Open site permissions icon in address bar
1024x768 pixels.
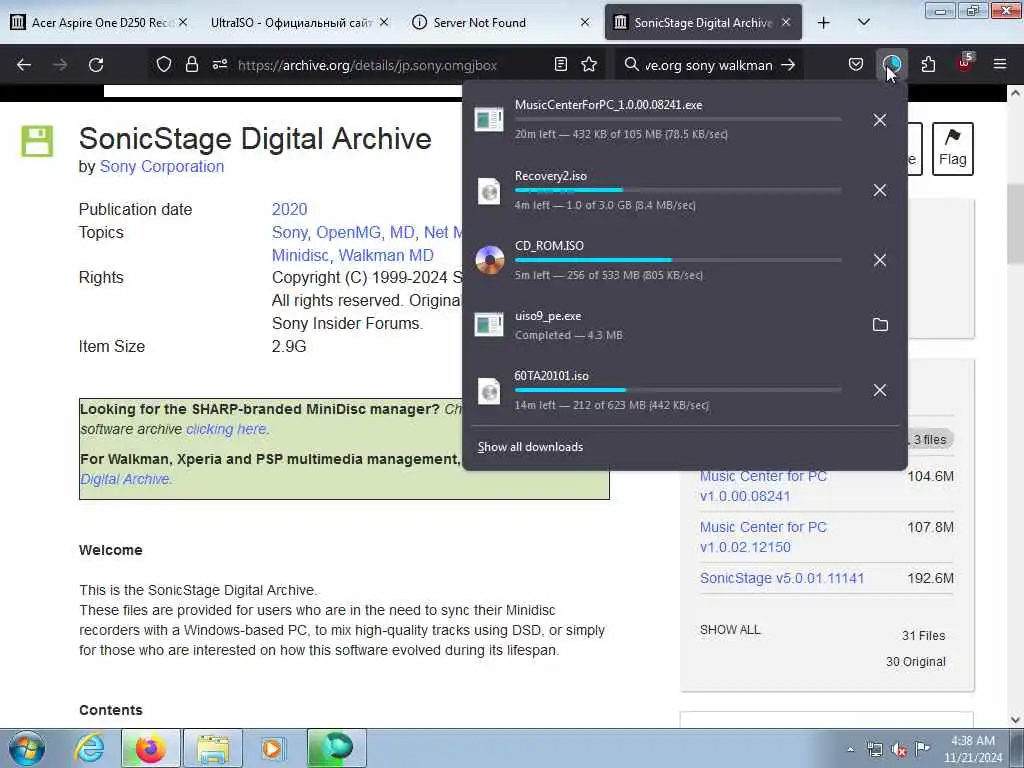pos(219,65)
